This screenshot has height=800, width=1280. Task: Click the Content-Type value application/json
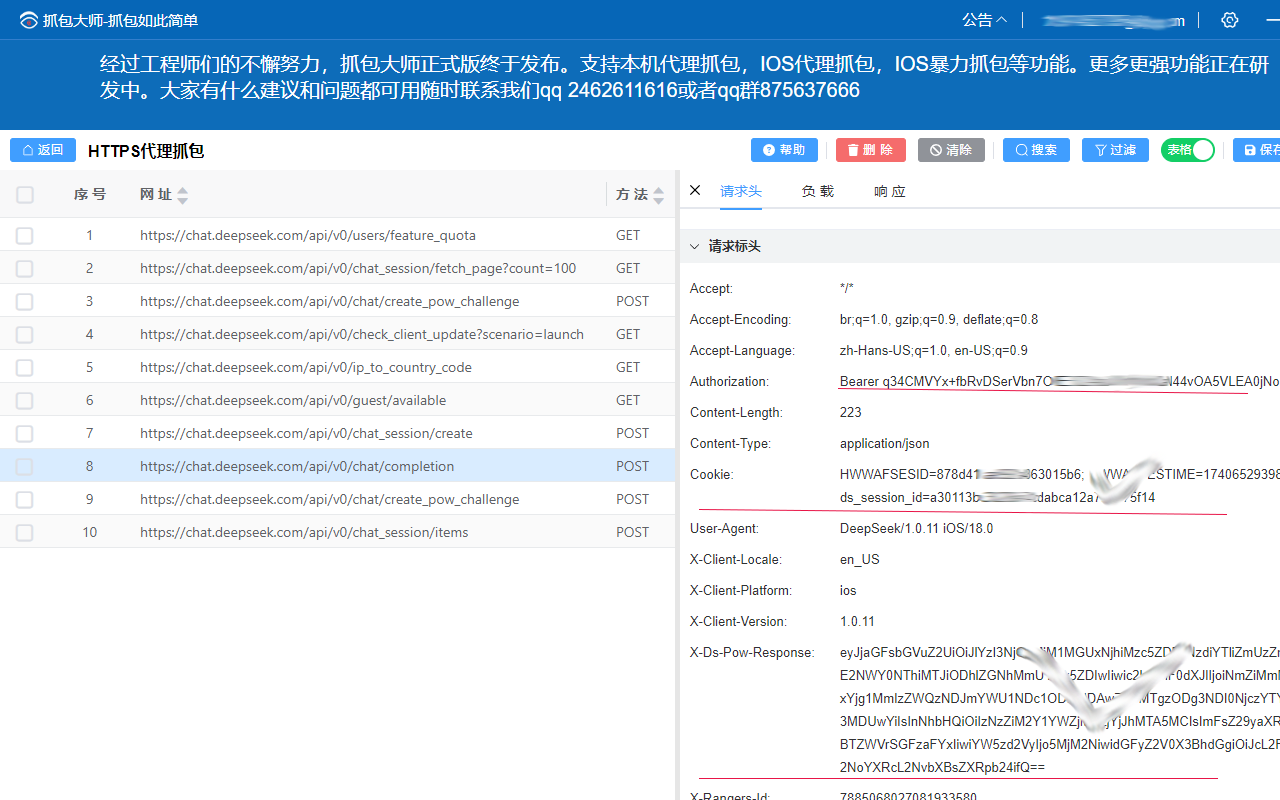click(x=884, y=443)
